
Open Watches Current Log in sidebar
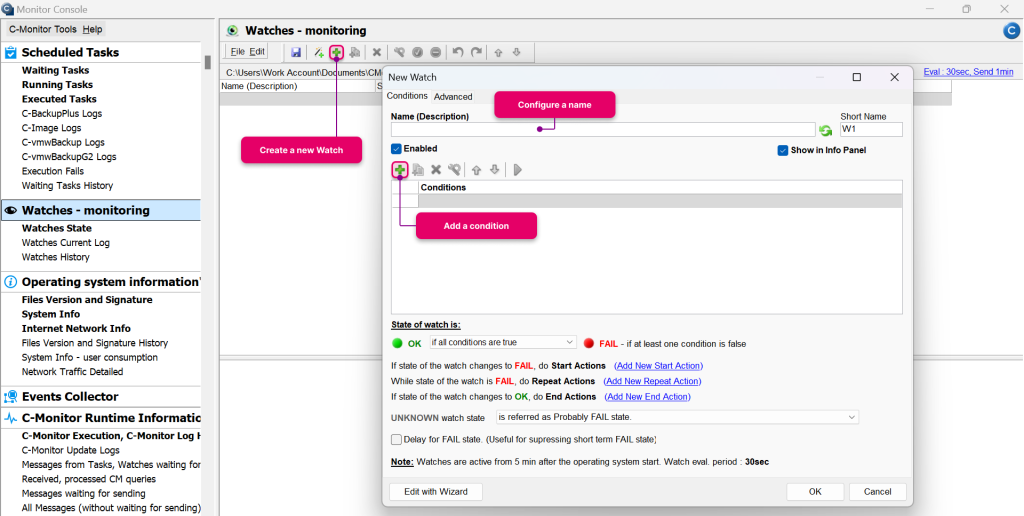pyautogui.click(x=66, y=243)
